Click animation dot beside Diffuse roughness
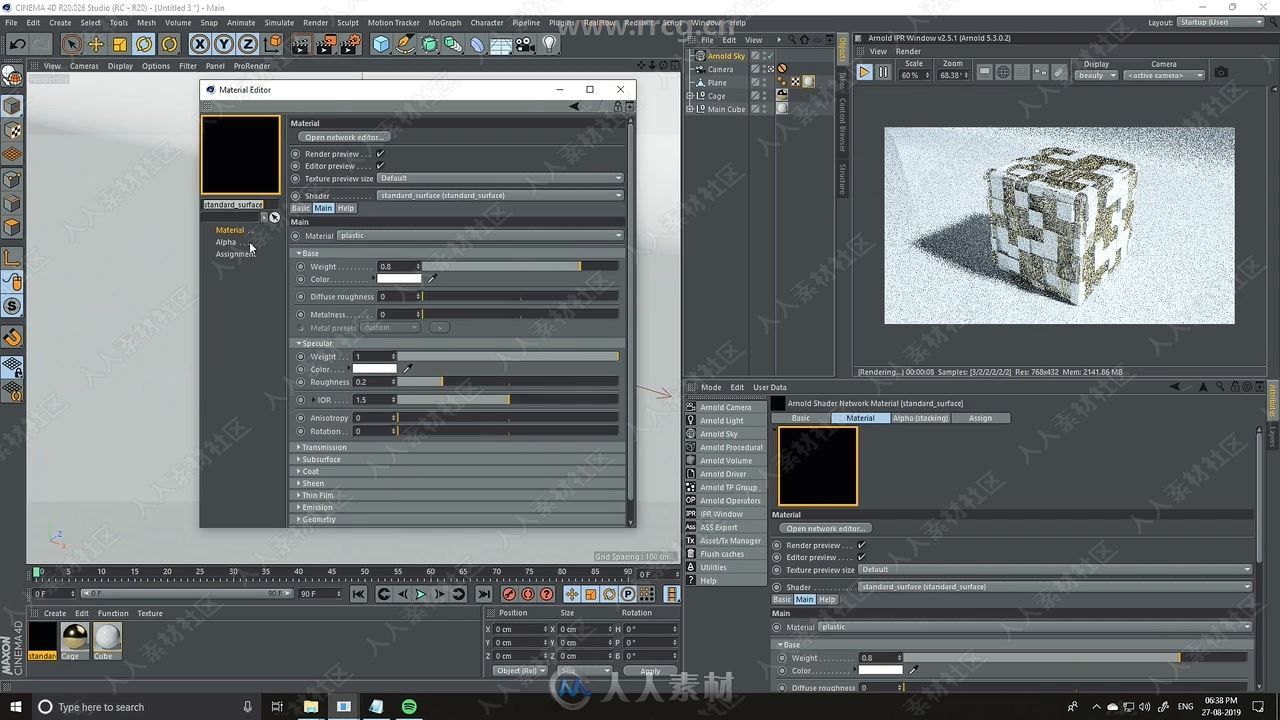This screenshot has width=1280, height=720. (x=301, y=296)
